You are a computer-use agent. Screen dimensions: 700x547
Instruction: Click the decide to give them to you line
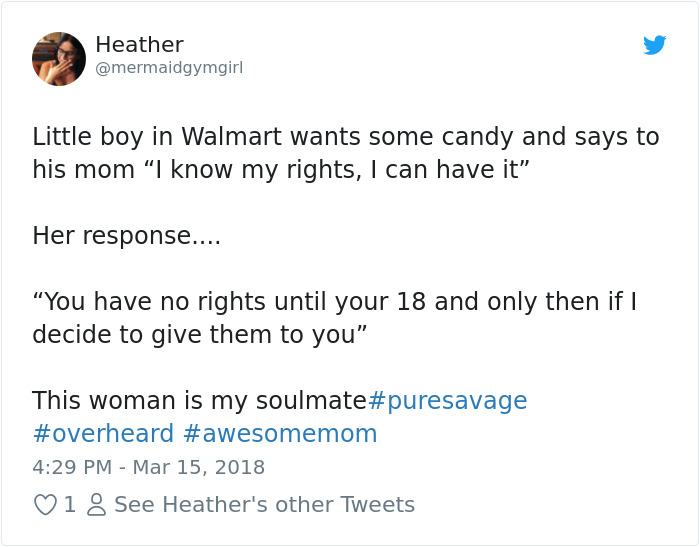200,334
